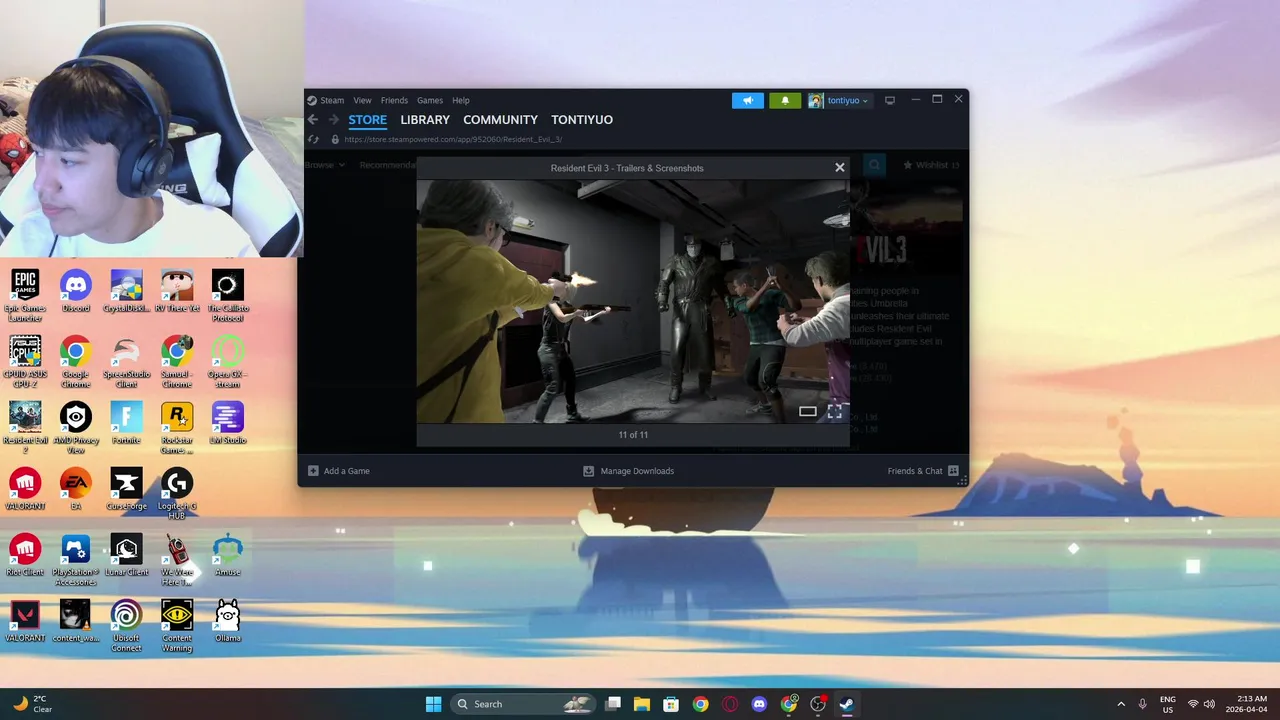
Task: Open the Windows Start menu
Action: coord(433,704)
